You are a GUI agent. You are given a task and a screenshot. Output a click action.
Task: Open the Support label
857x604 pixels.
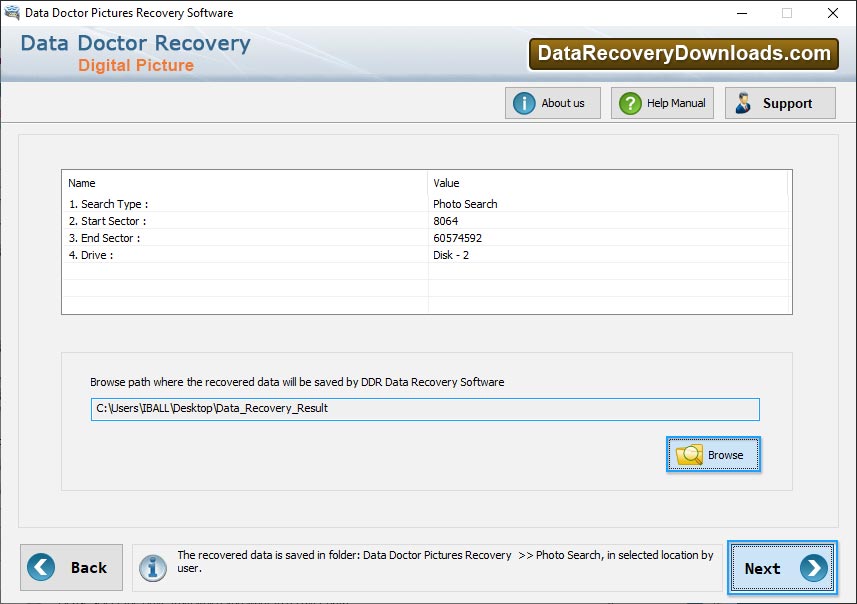click(787, 103)
